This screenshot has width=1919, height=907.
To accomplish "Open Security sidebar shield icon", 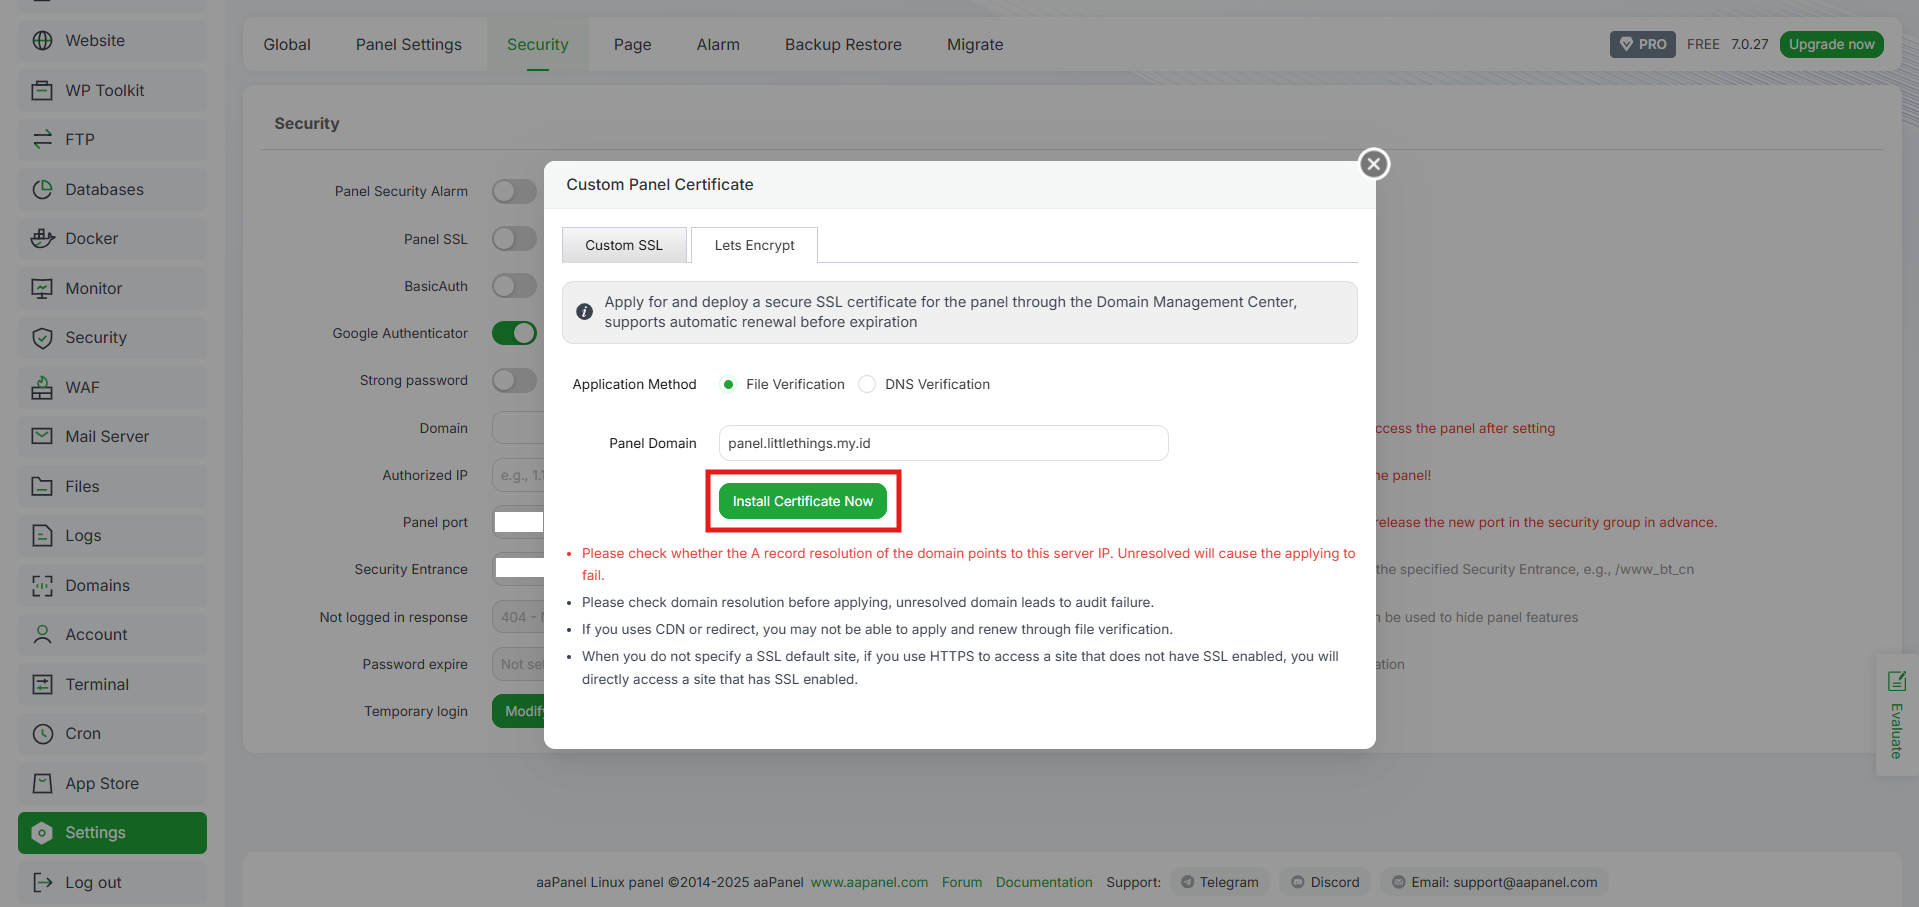I will [x=42, y=338].
